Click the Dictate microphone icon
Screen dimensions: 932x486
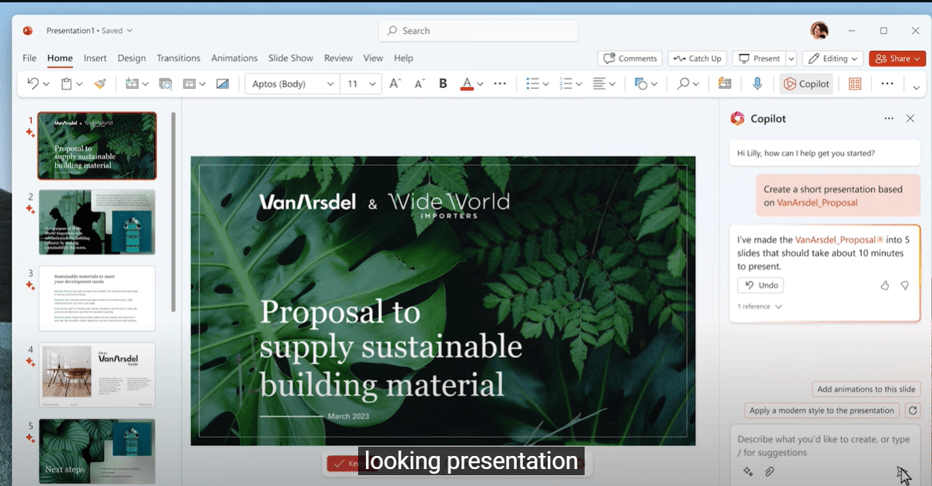(x=757, y=84)
